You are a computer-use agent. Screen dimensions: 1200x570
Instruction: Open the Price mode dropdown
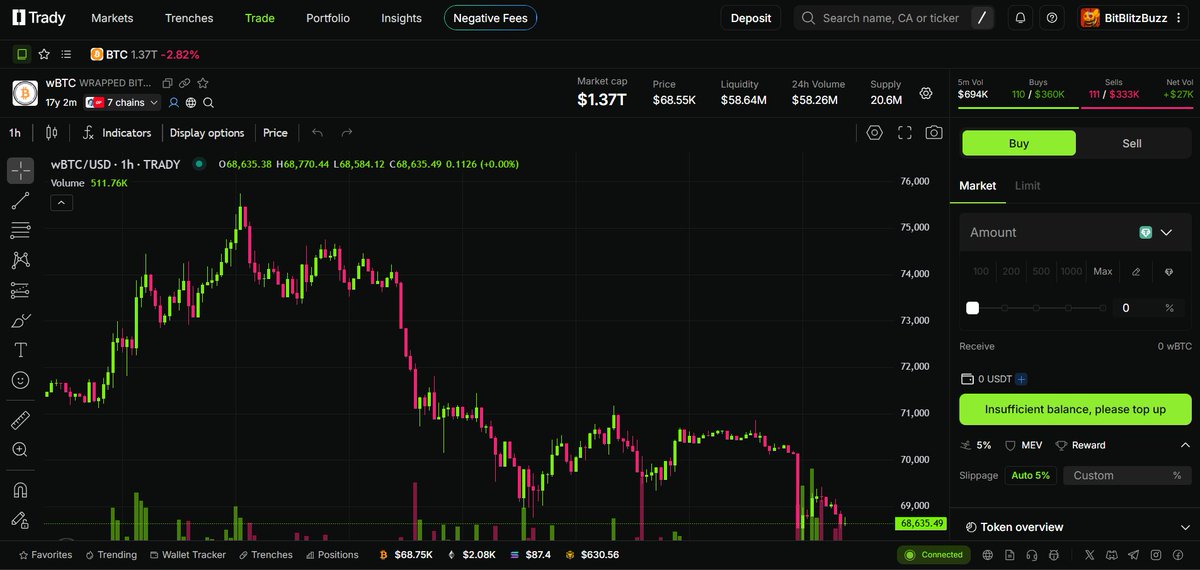coord(275,132)
